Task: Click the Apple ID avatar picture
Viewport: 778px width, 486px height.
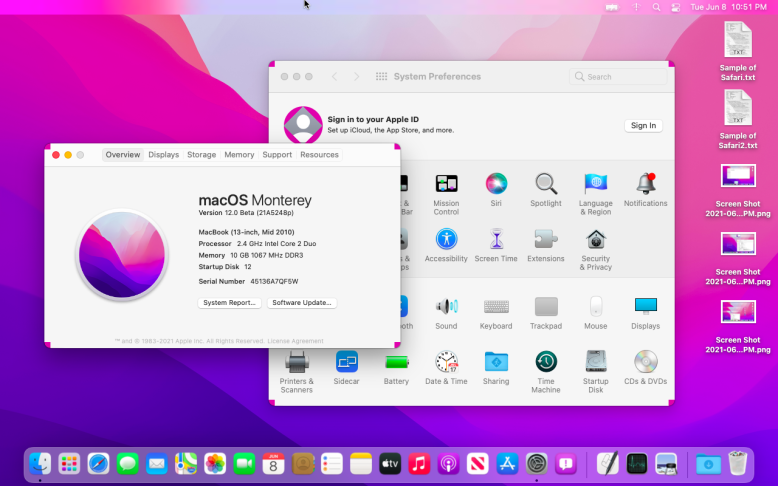Action: pyautogui.click(x=303, y=125)
